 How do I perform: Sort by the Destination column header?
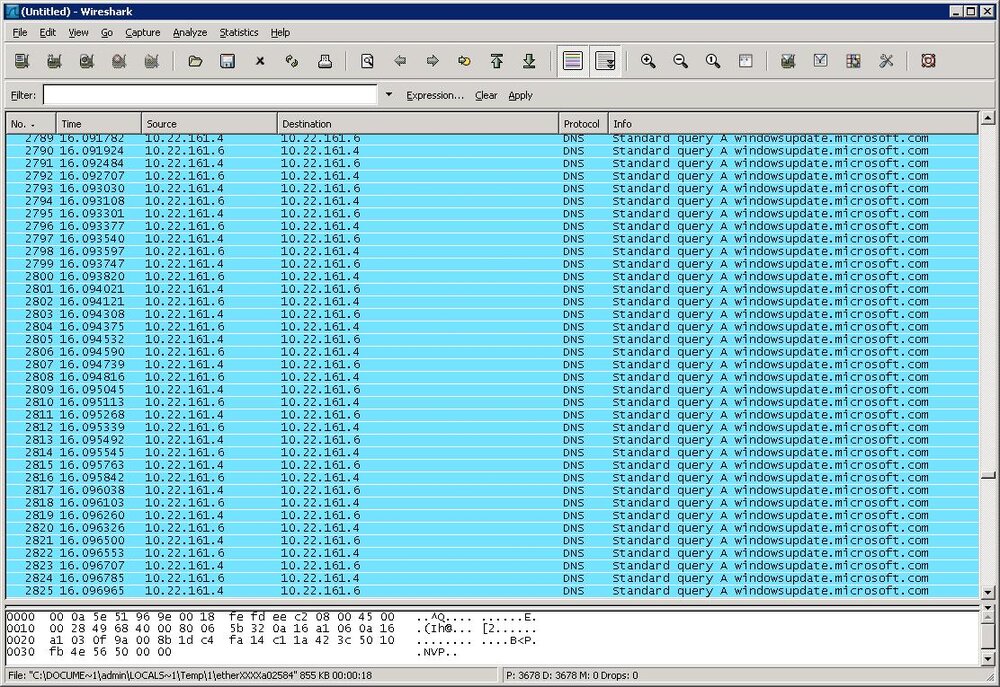click(x=418, y=124)
